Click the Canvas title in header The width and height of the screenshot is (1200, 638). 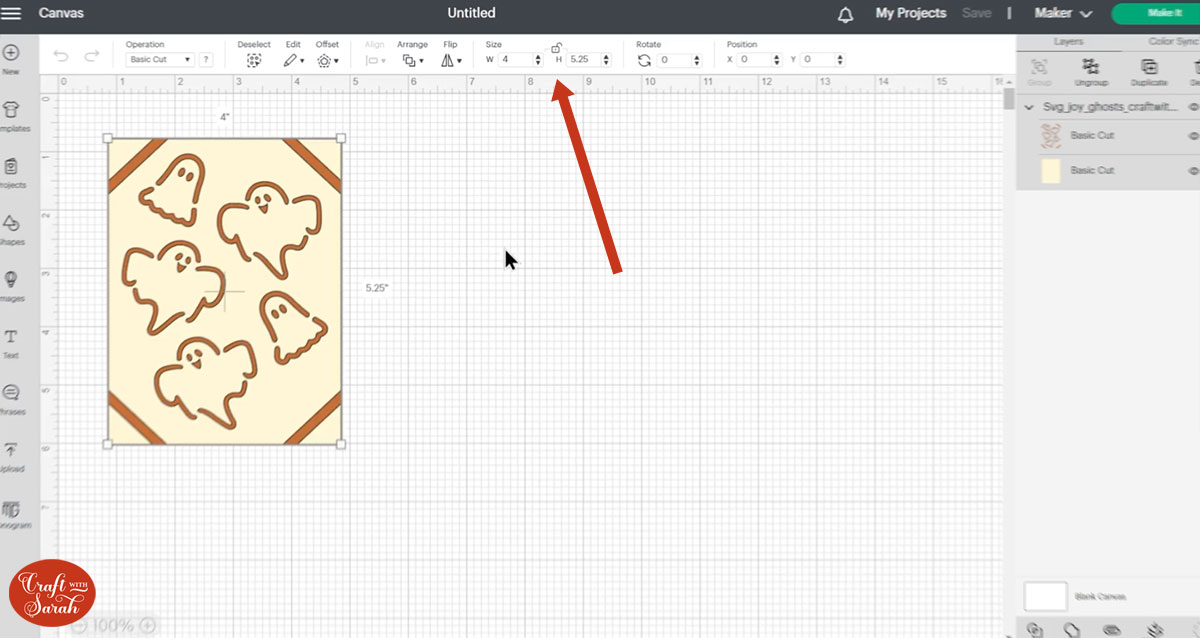(61, 14)
